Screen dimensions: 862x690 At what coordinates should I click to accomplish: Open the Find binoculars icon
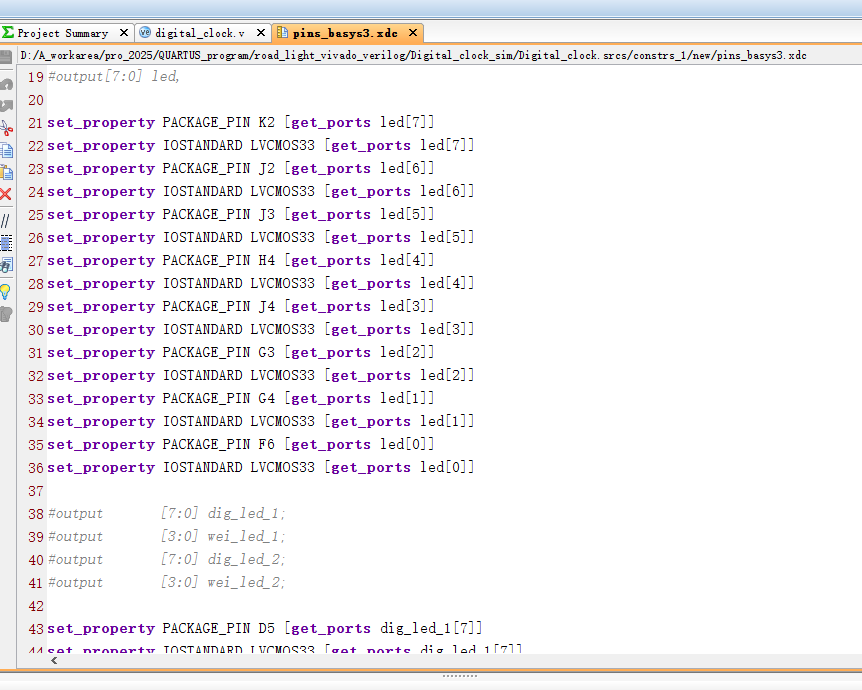tap(6, 265)
